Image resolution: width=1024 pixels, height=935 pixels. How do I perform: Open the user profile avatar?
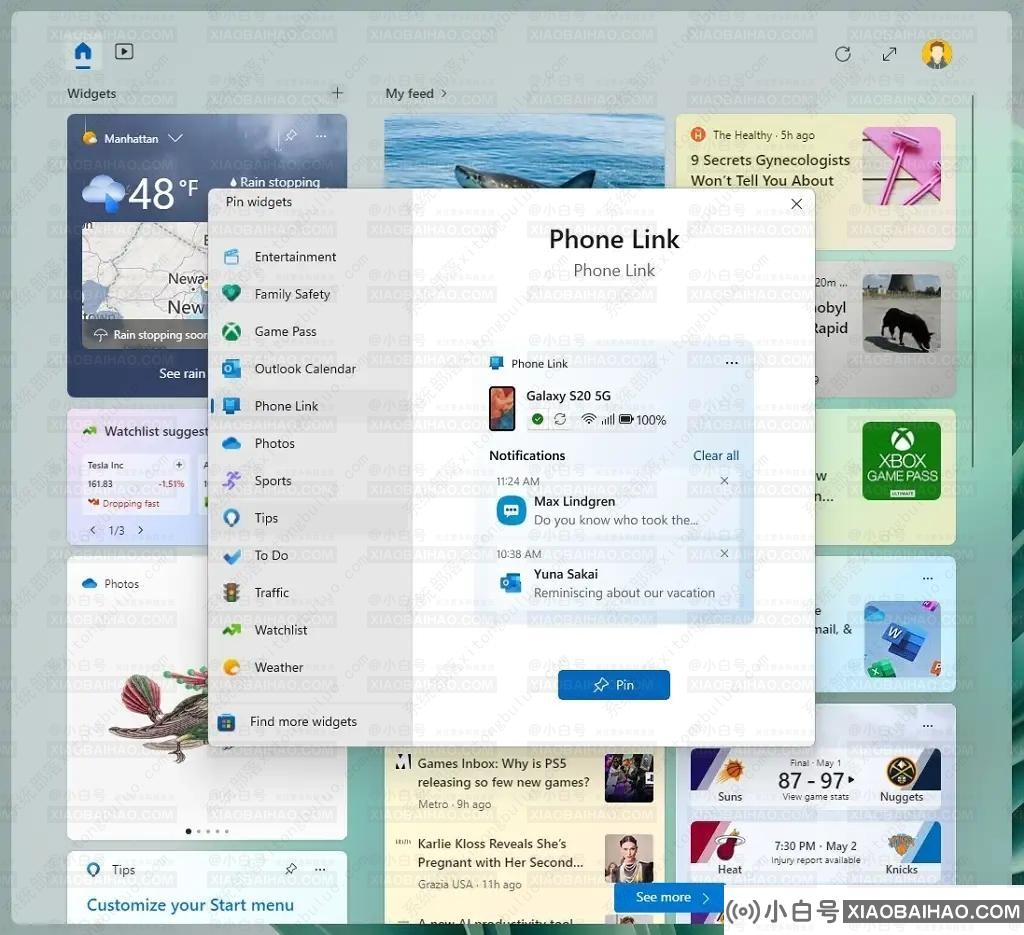936,54
